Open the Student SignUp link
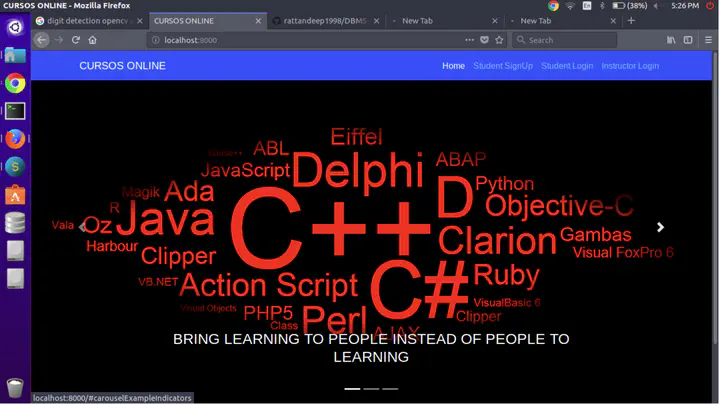 (x=503, y=66)
